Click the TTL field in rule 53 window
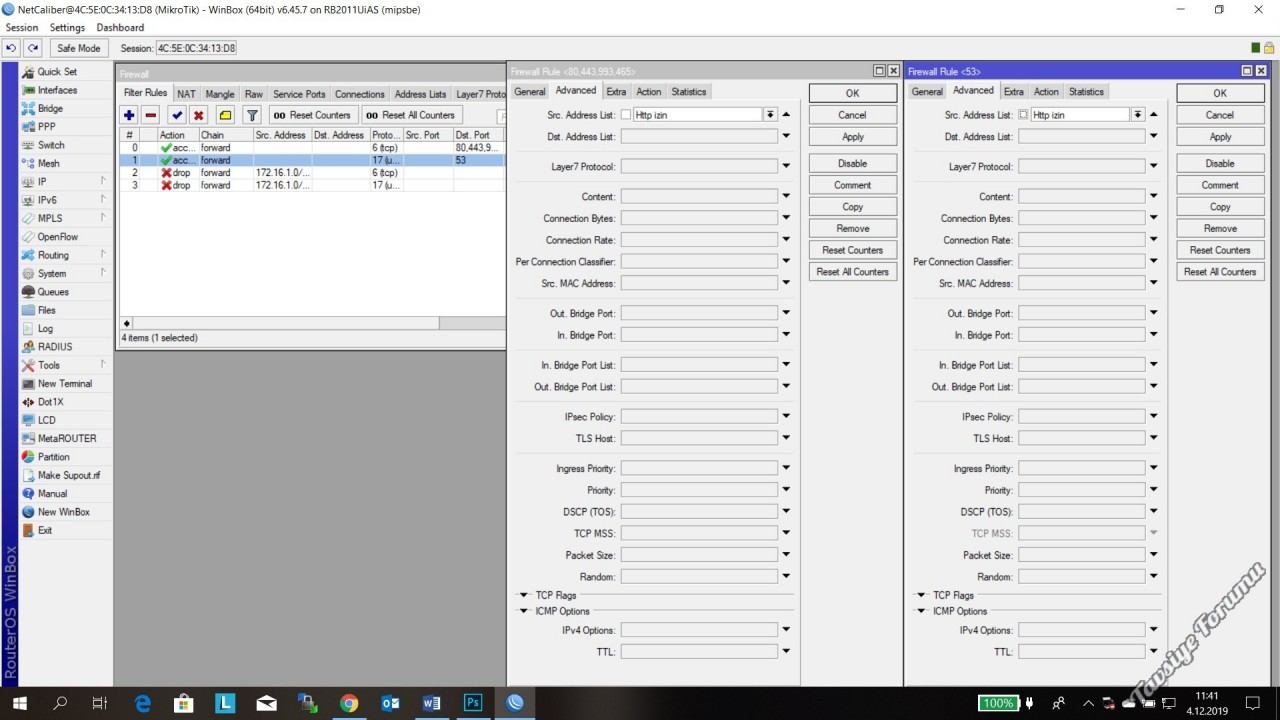Image resolution: width=1280 pixels, height=720 pixels. pyautogui.click(x=1082, y=652)
